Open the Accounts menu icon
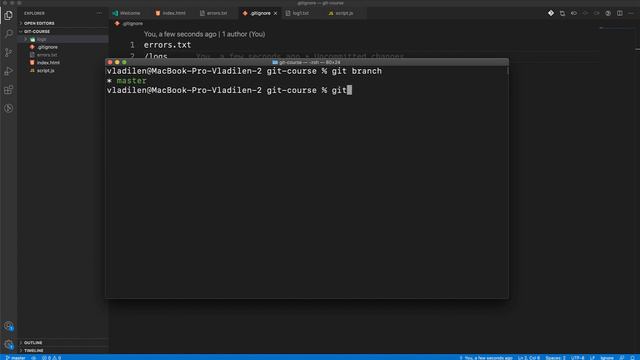This screenshot has width=640, height=360. (9, 326)
